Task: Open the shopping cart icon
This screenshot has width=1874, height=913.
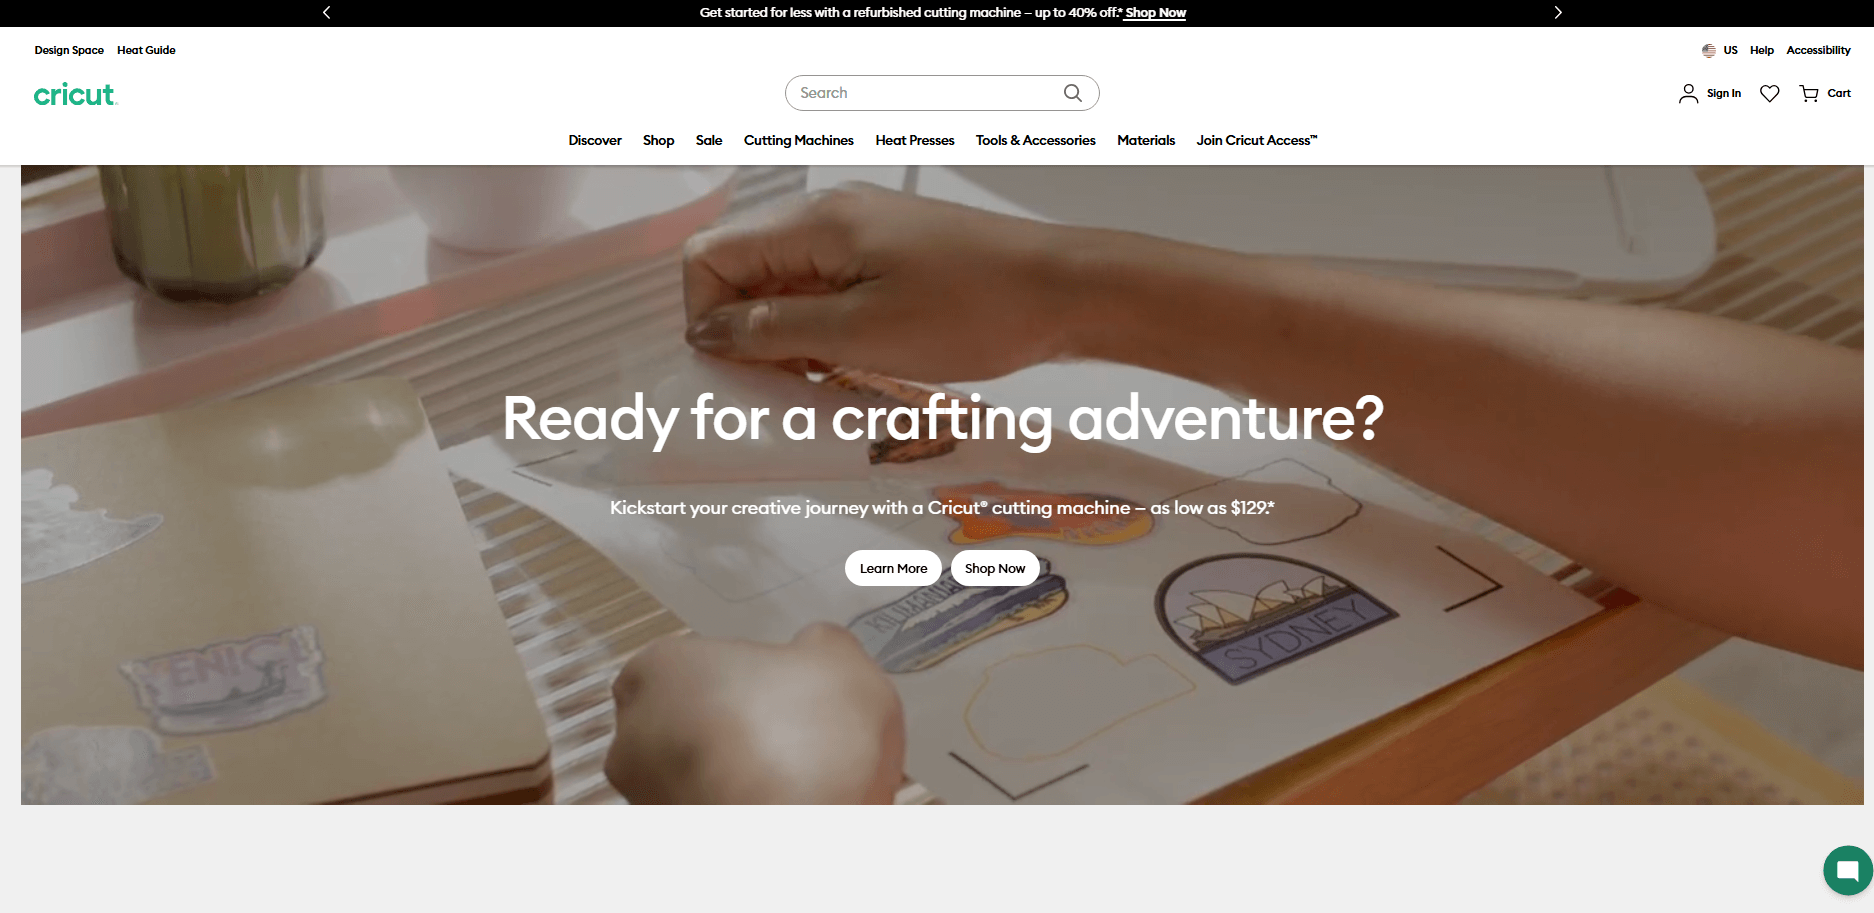Action: point(1809,93)
